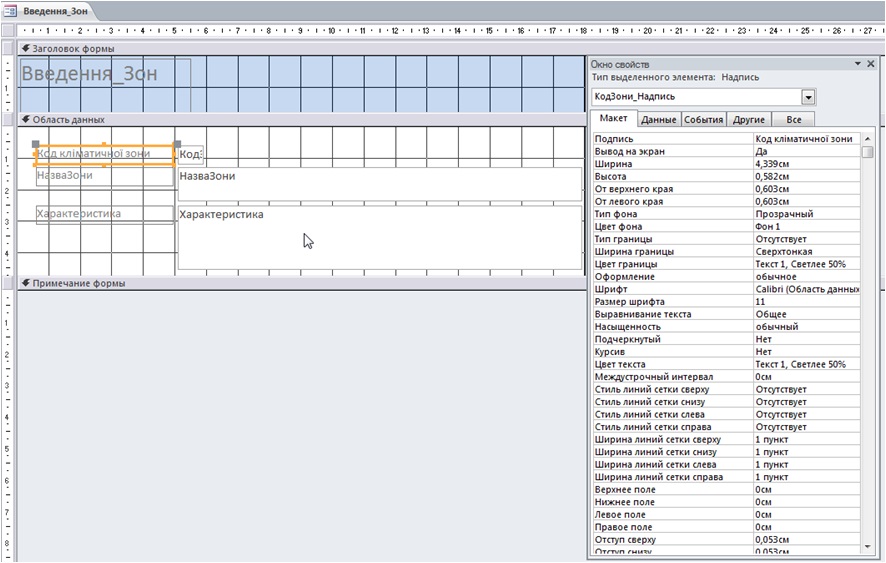
Task: Click the form selector box at ruler corner
Action: point(8,30)
